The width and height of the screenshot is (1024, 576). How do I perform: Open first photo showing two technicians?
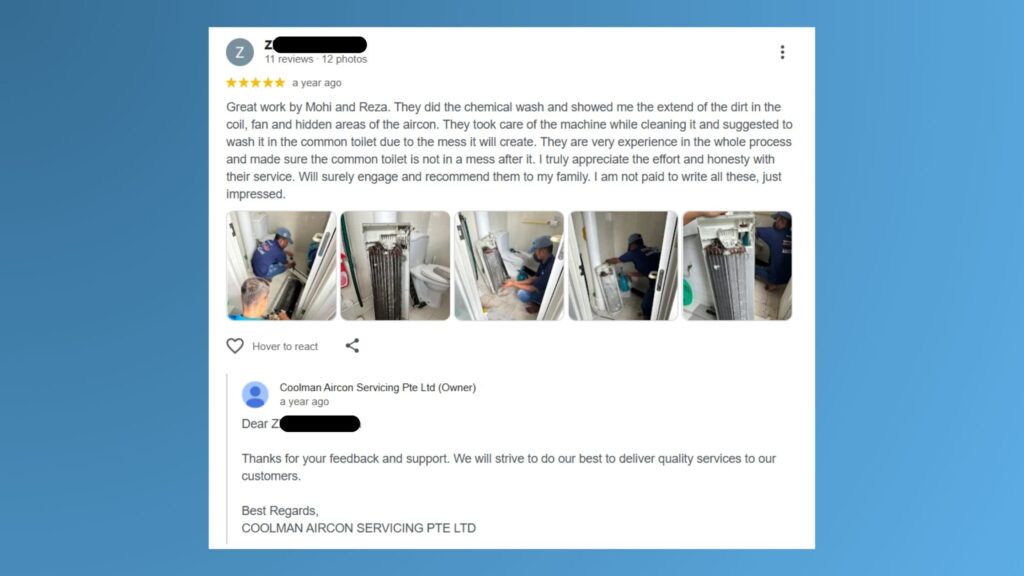(x=281, y=266)
